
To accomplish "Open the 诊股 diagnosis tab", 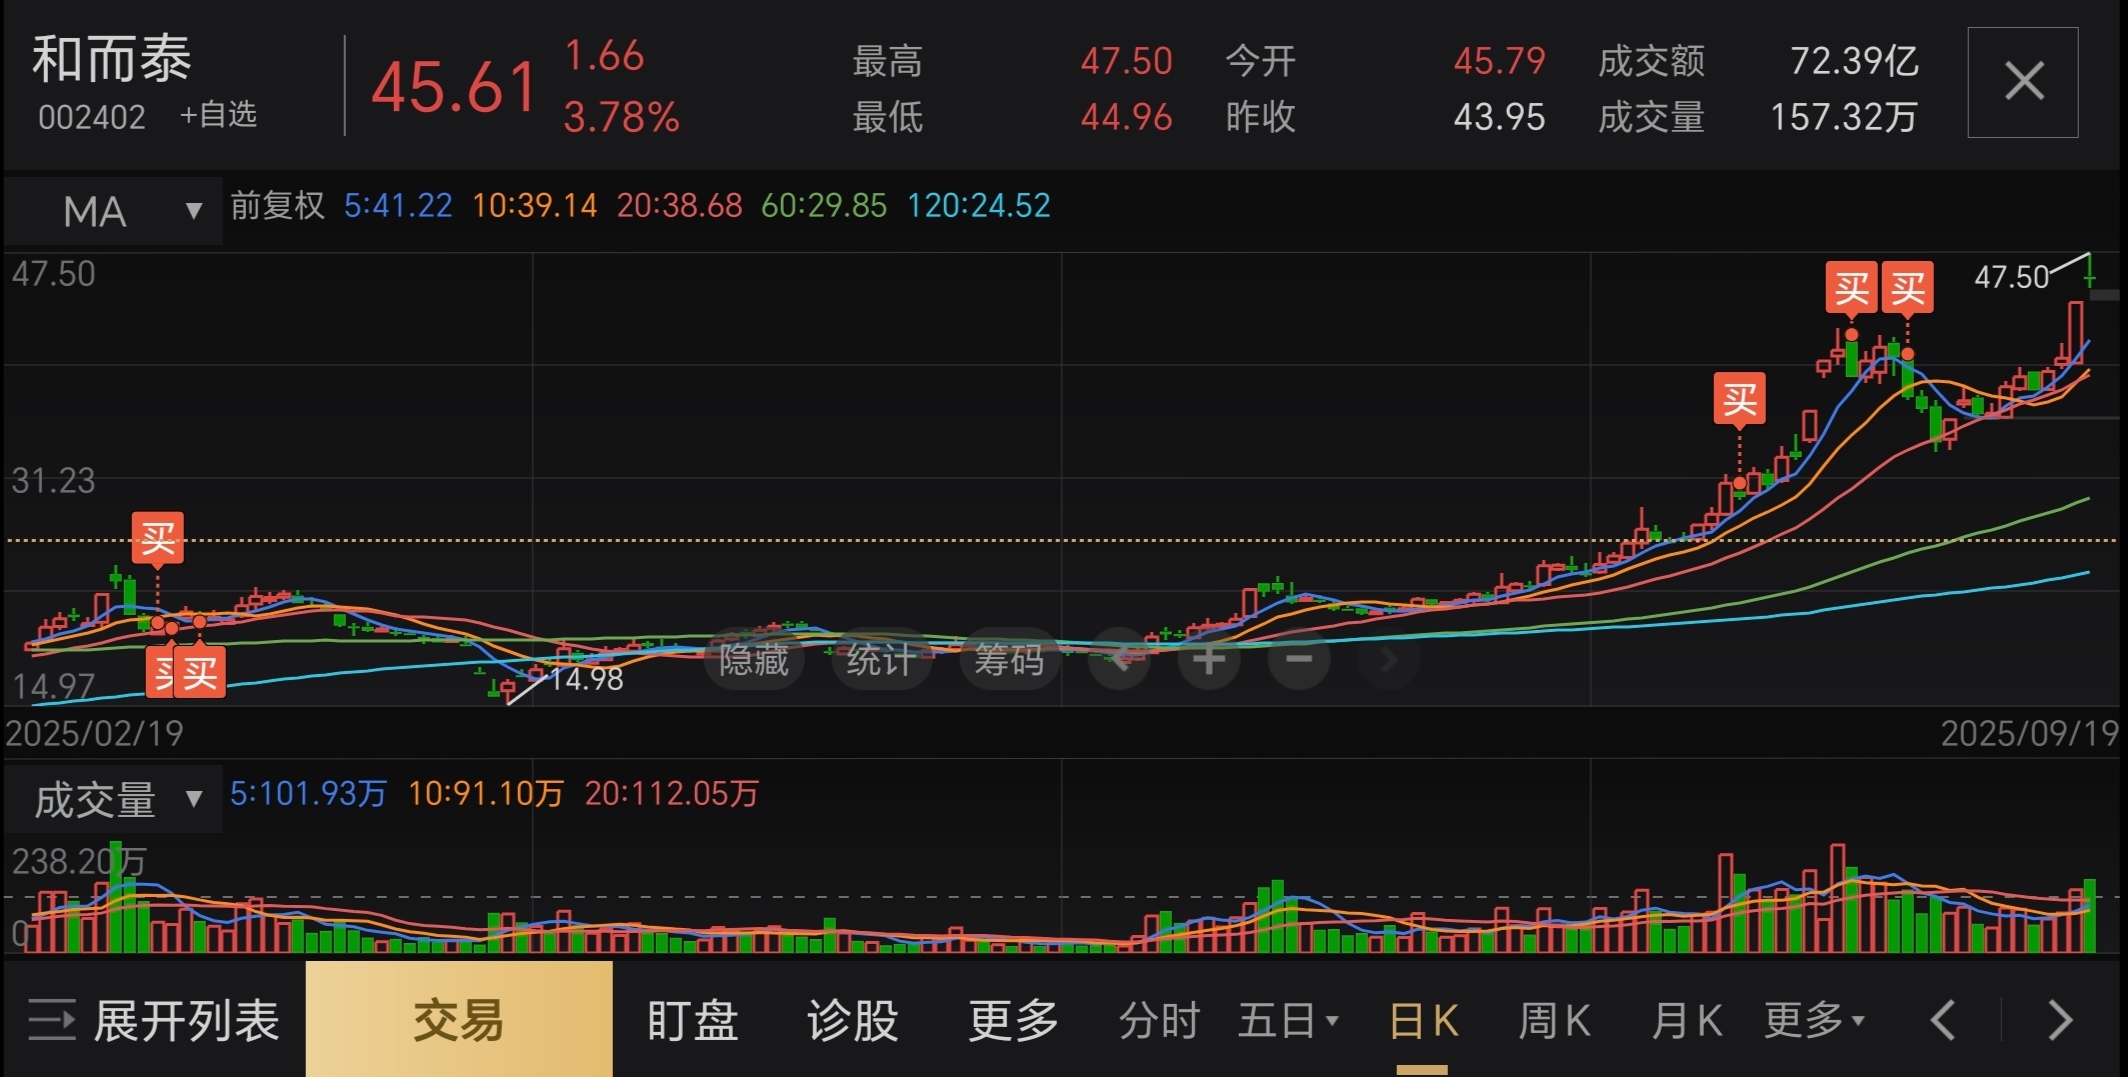I will 852,1021.
